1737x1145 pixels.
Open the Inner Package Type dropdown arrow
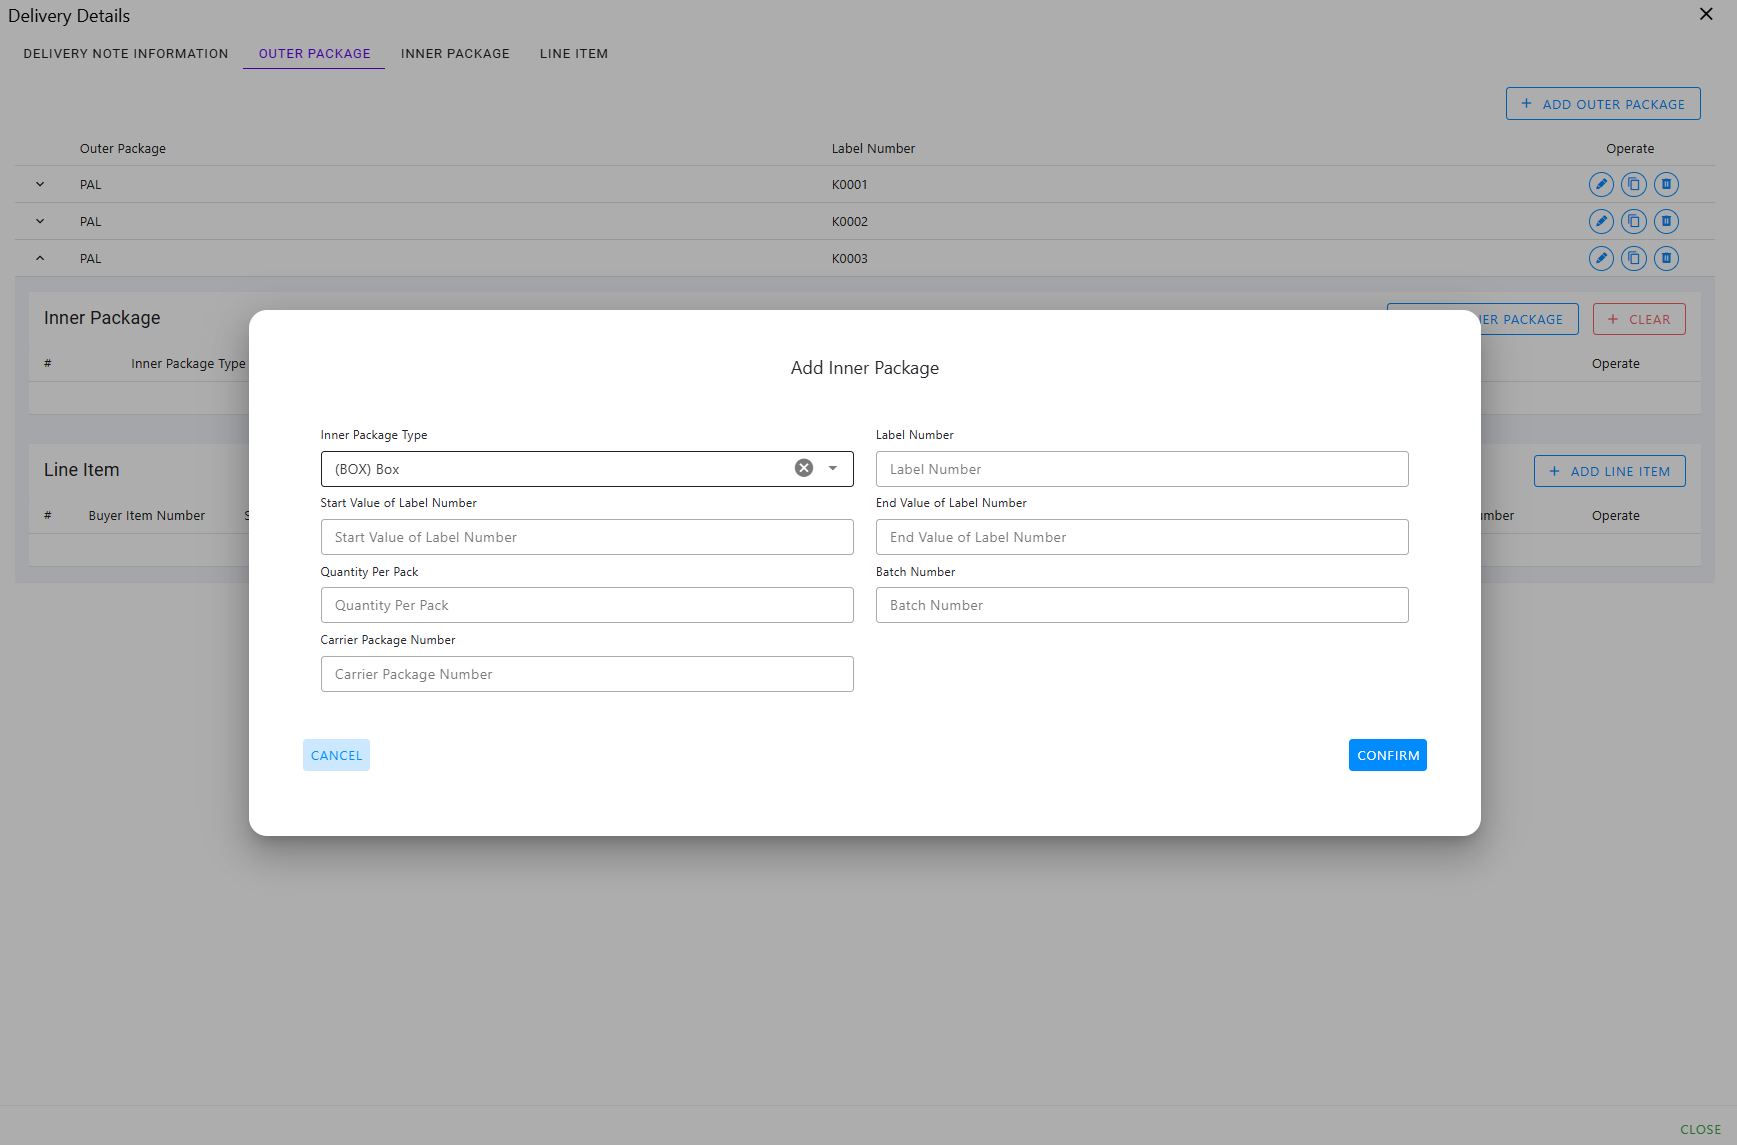pyautogui.click(x=833, y=468)
